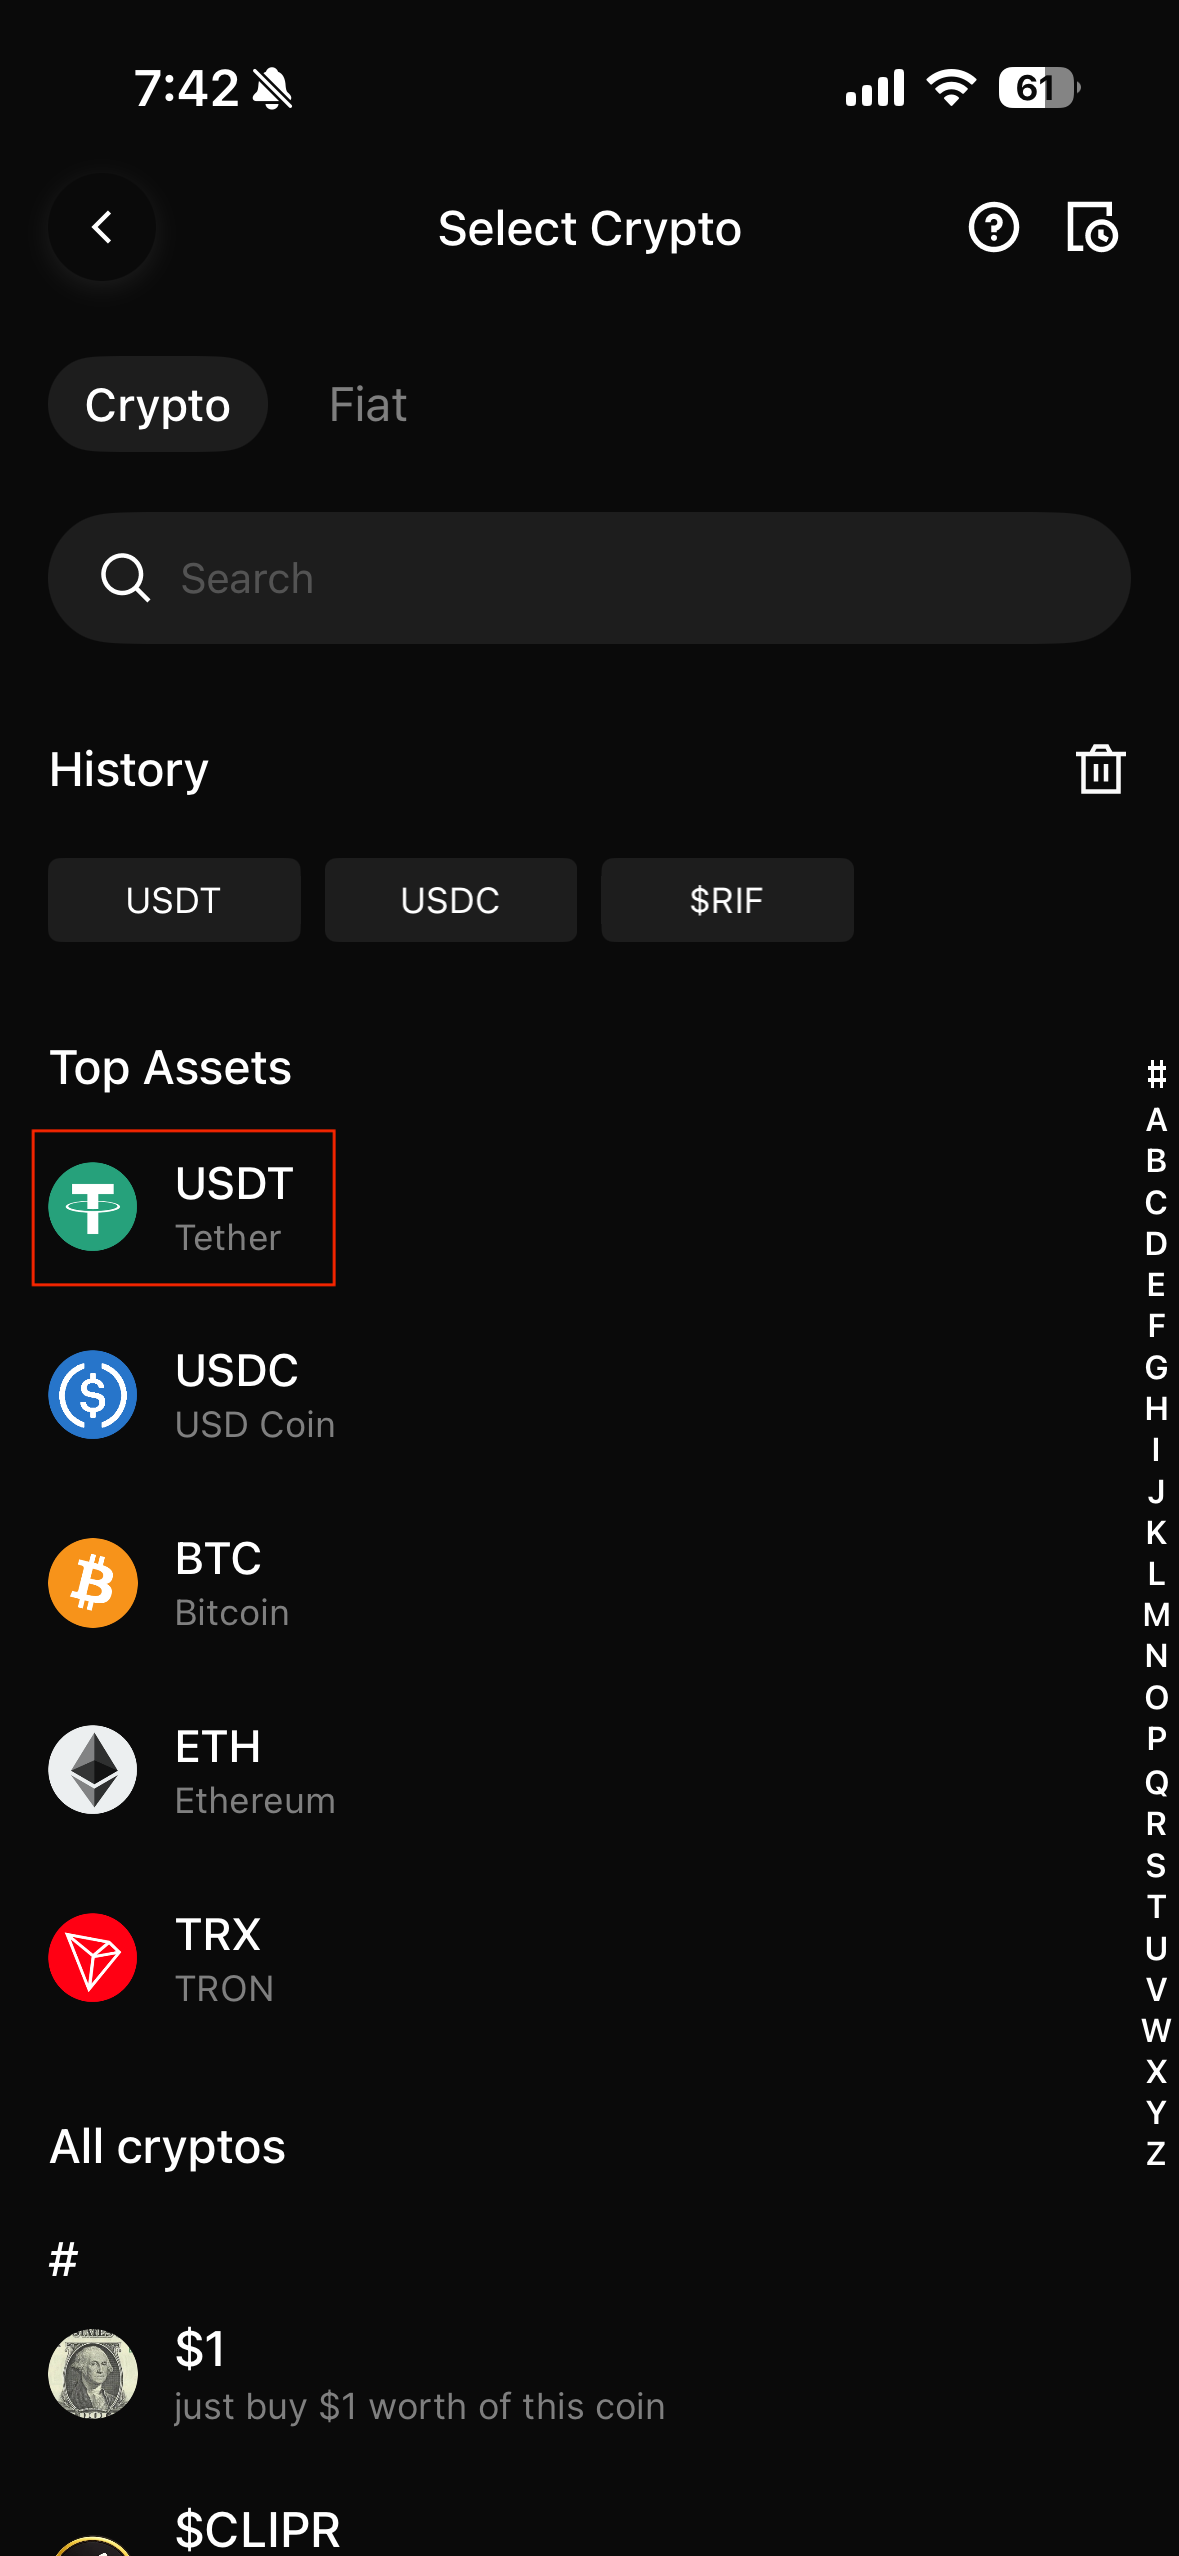Select the USDC coin logo
The width and height of the screenshot is (1179, 2556).
pyautogui.click(x=93, y=1395)
